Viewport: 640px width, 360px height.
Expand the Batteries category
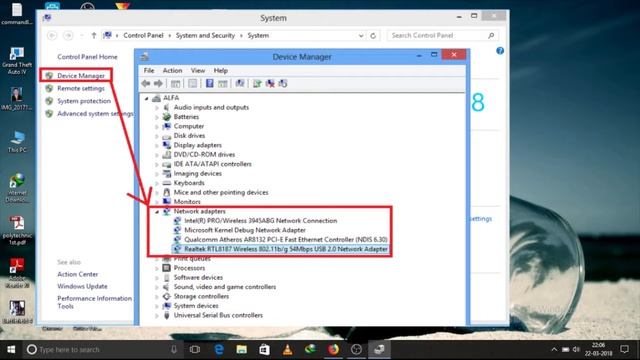157,117
